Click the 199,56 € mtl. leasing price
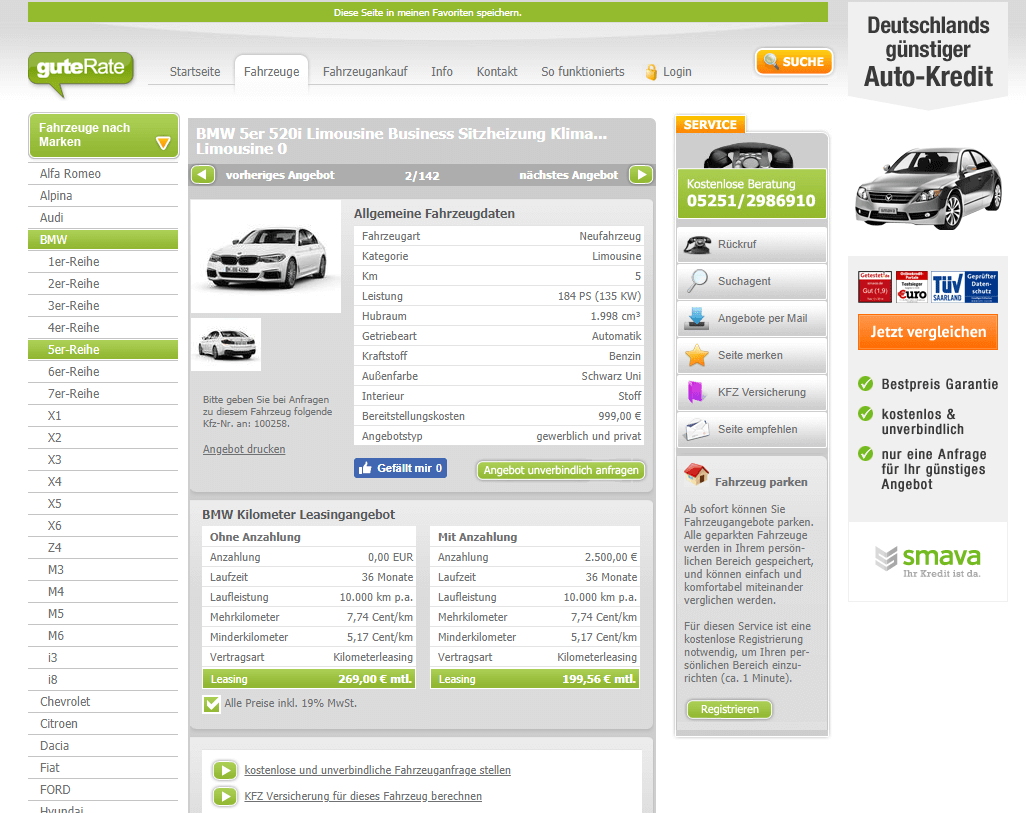Screen dimensions: 1026x813 (x=599, y=679)
